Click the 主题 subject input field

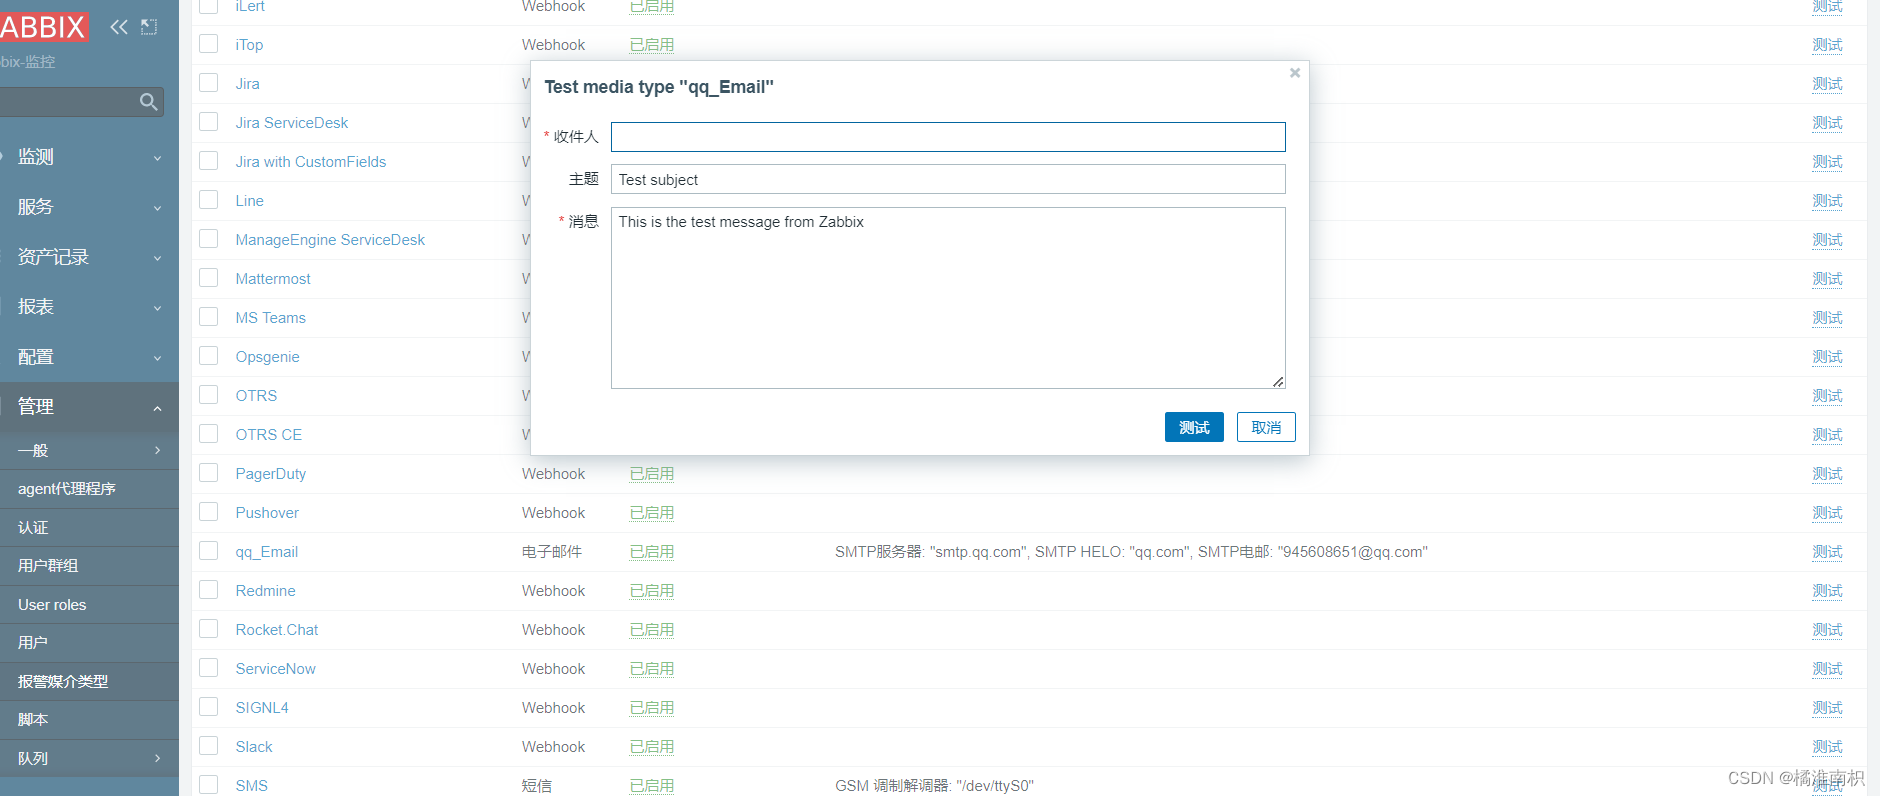[948, 179]
